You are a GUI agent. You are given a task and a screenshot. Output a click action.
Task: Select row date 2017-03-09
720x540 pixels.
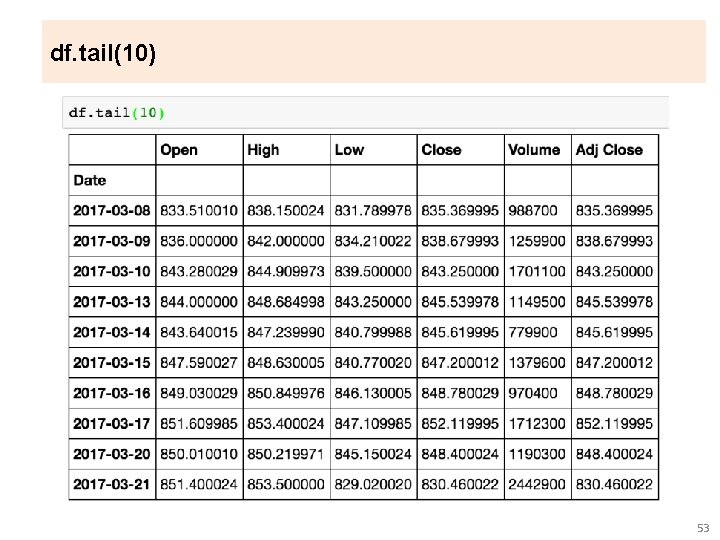pyautogui.click(x=112, y=241)
